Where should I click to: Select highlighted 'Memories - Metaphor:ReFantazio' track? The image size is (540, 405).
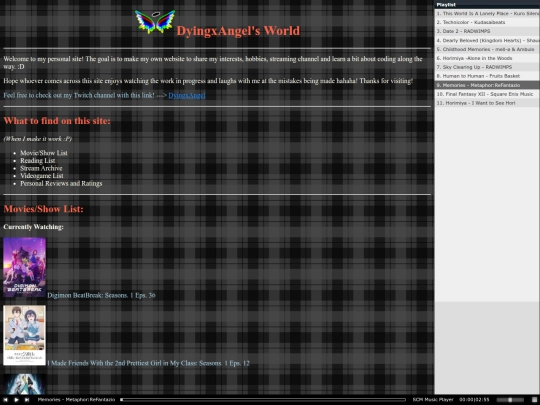pos(487,85)
